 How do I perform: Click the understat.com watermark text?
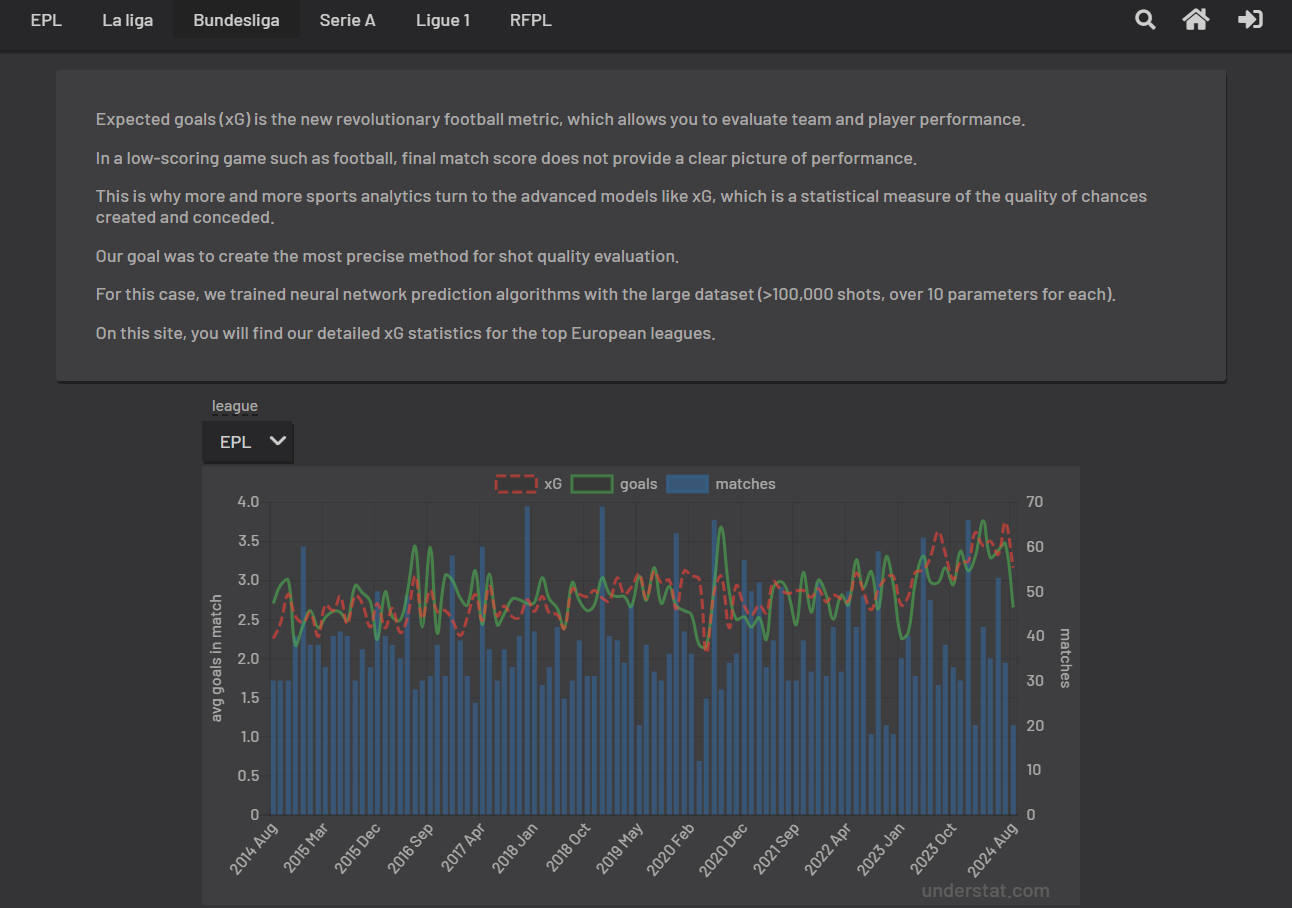[x=985, y=890]
